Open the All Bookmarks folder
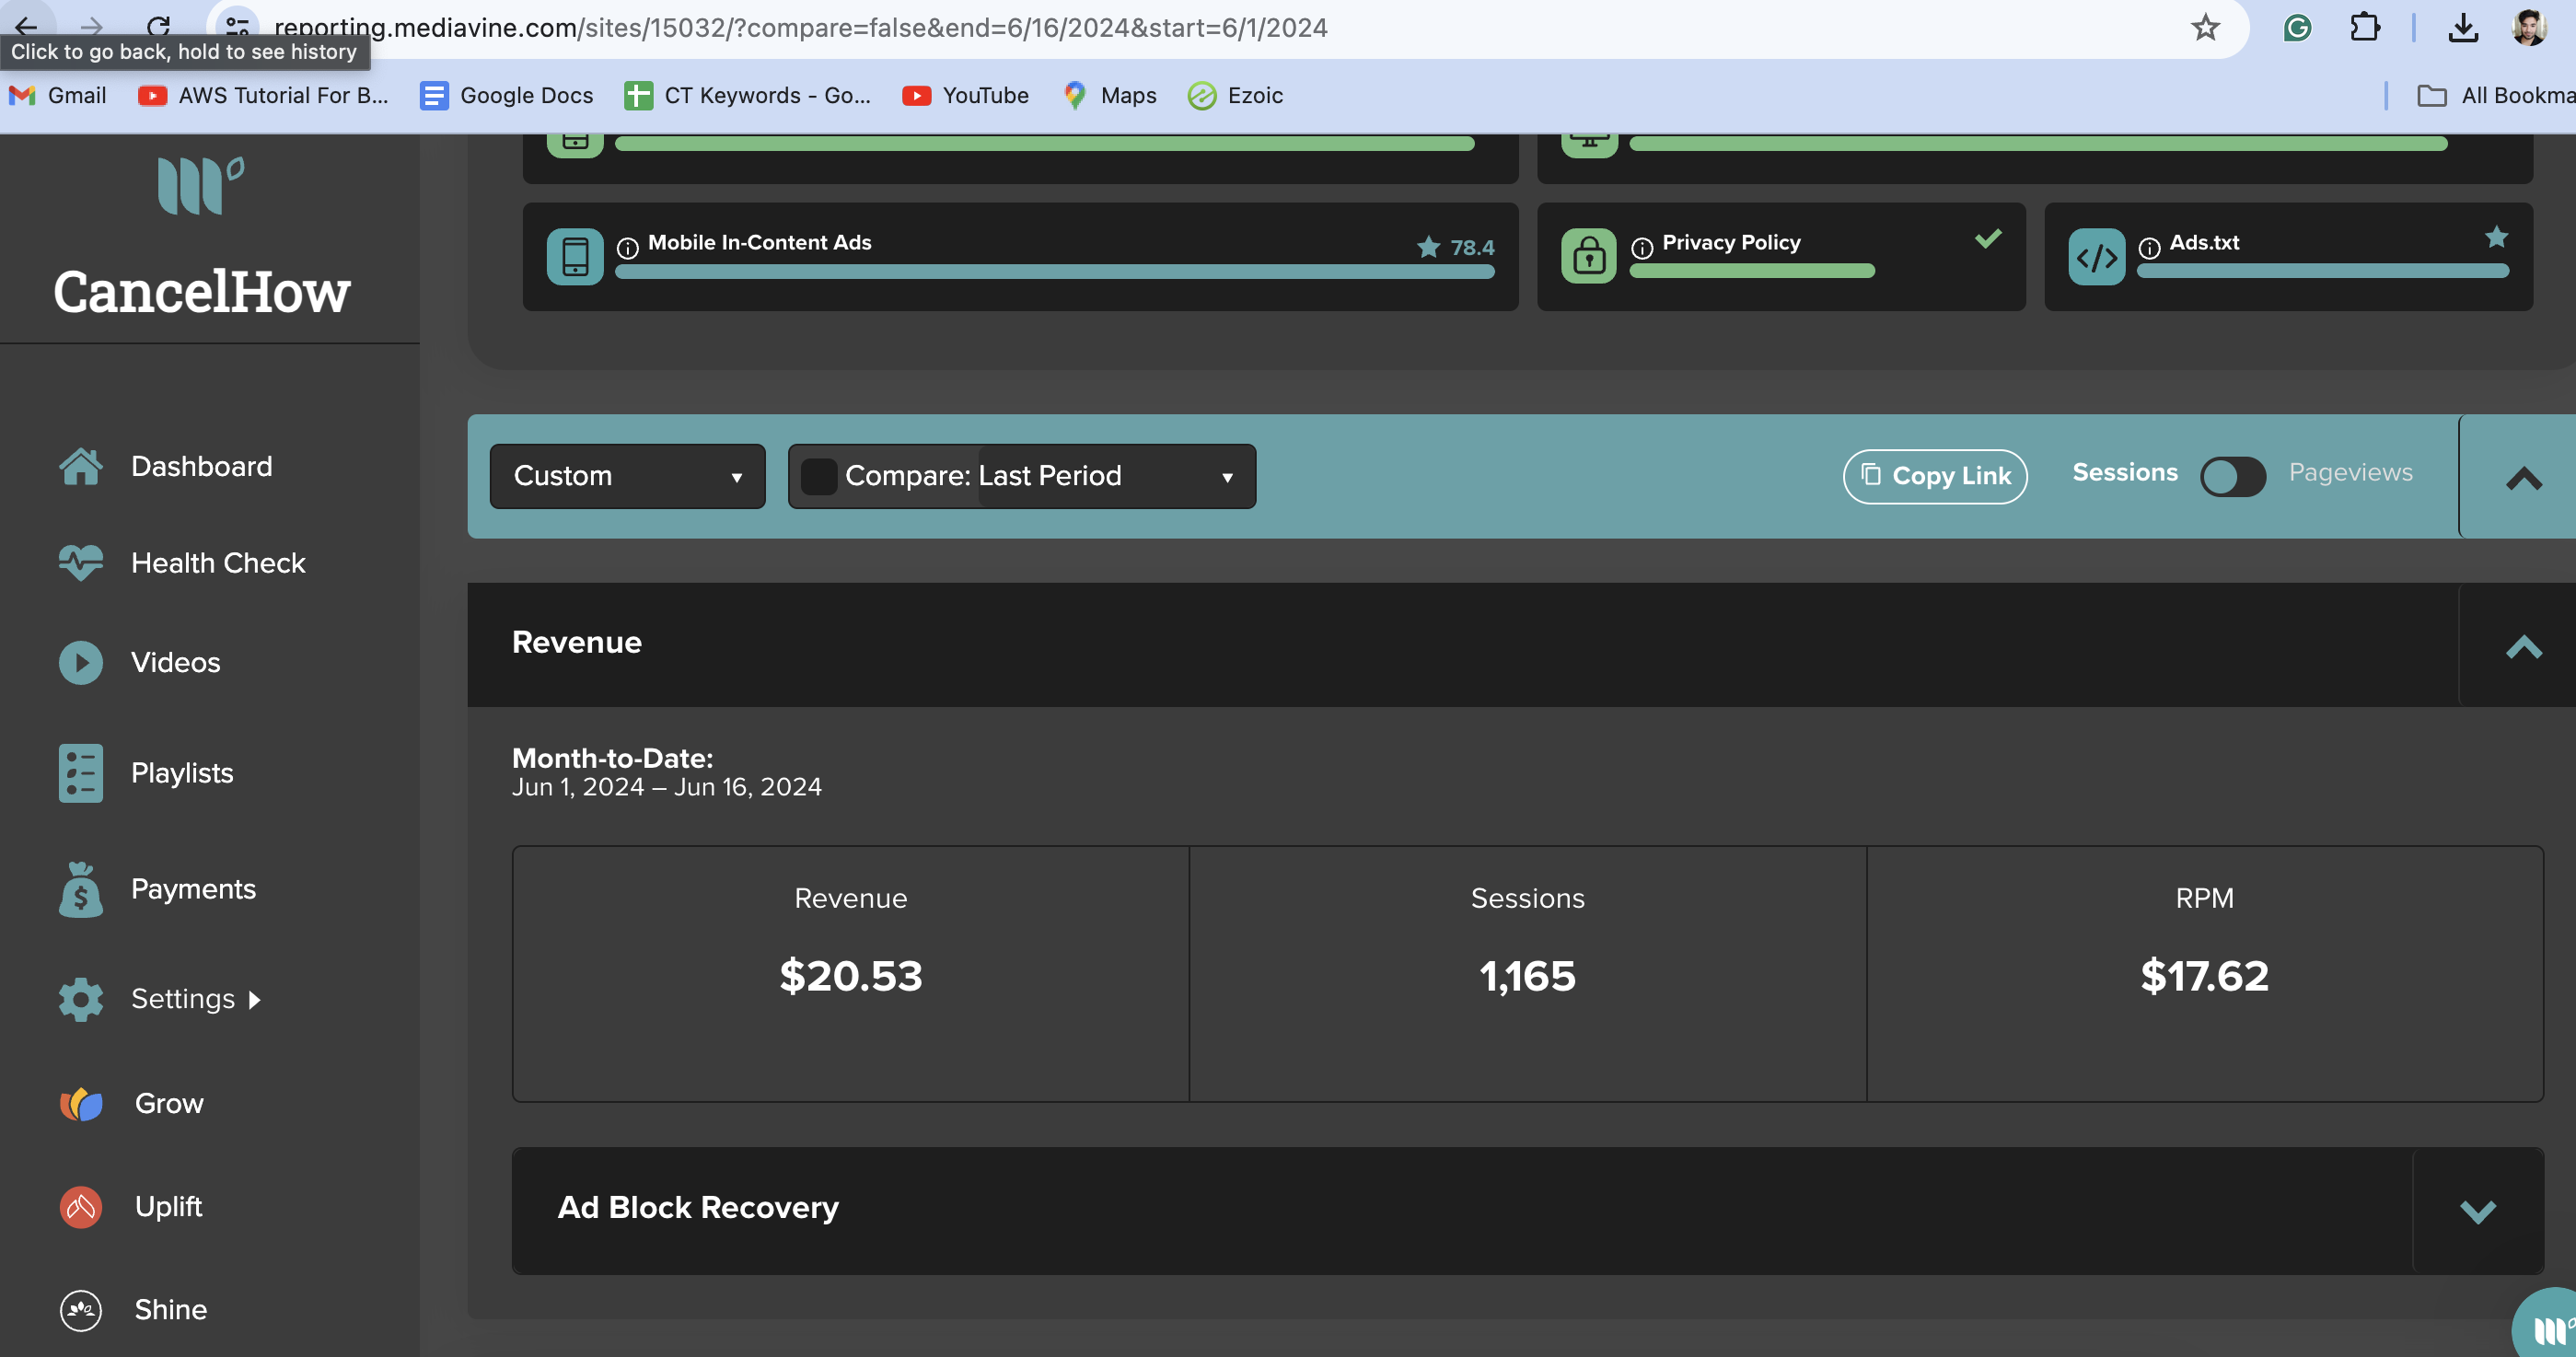Screen dimensions: 2576x1357 [x=2496, y=95]
